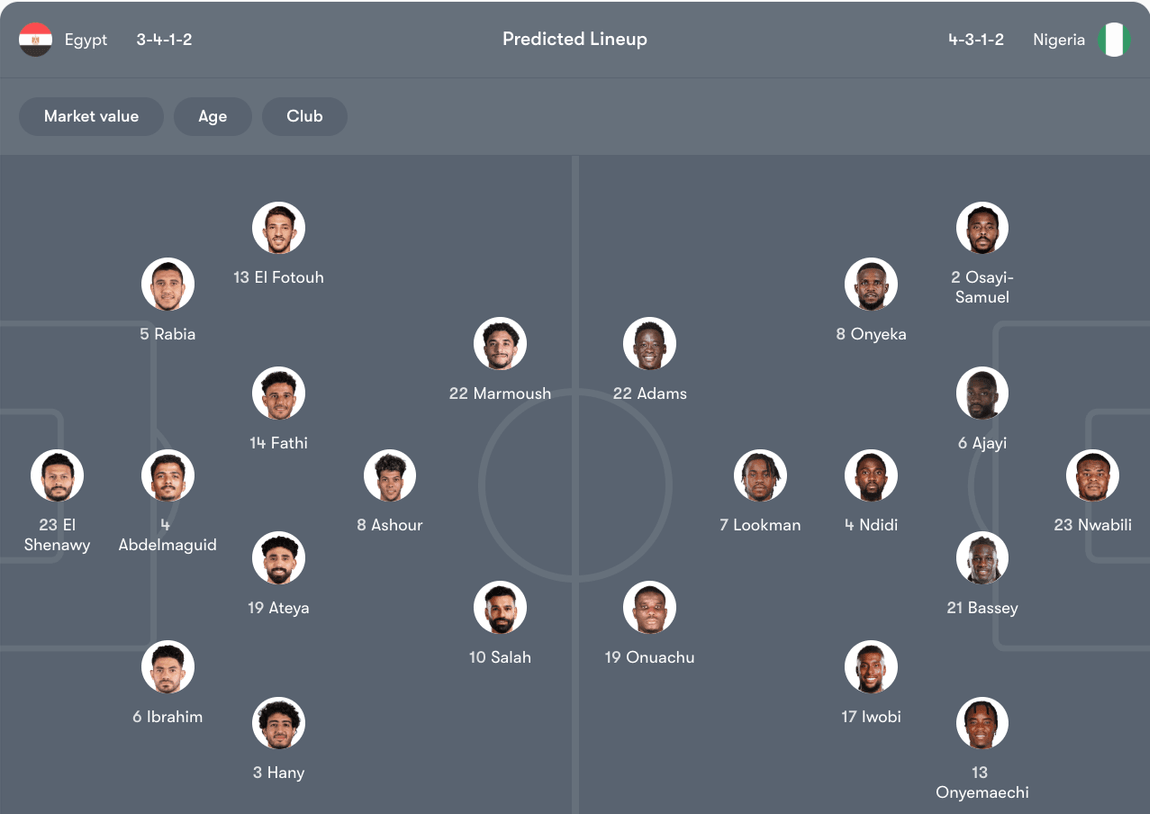
Task: Select Iwobi's player avatar
Action: click(871, 667)
